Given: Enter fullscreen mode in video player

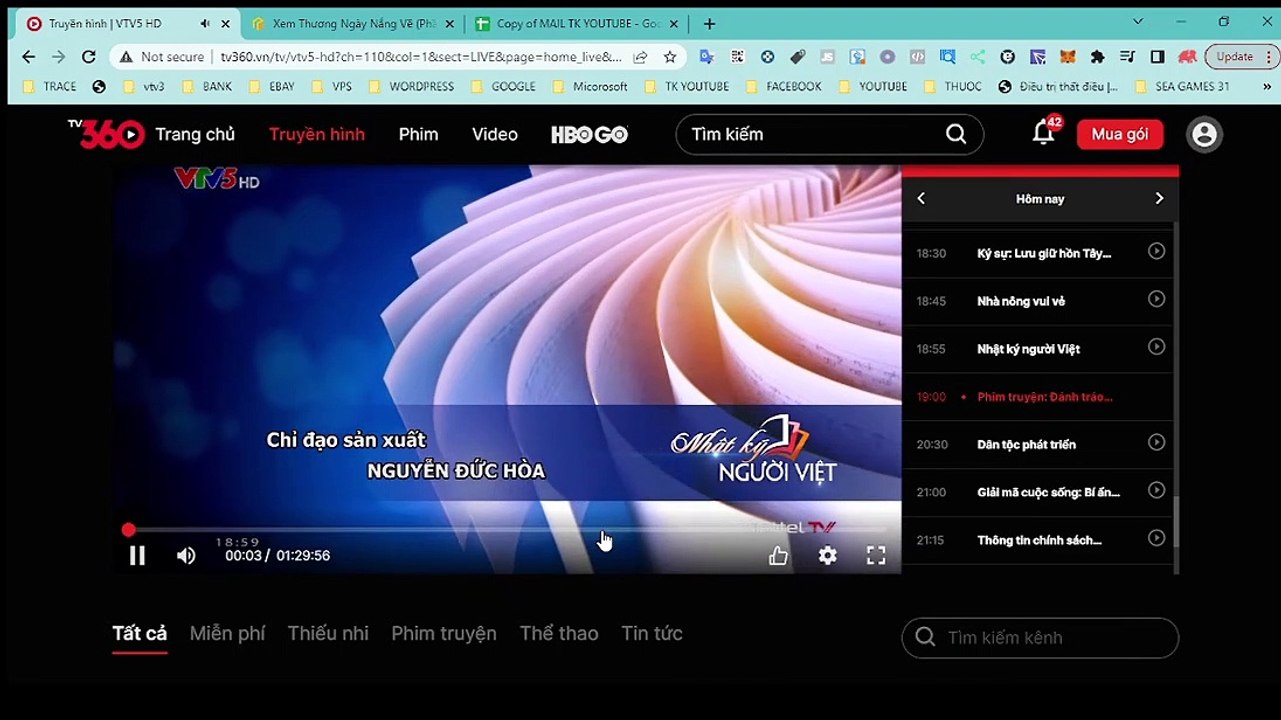Looking at the screenshot, I should pyautogui.click(x=876, y=555).
